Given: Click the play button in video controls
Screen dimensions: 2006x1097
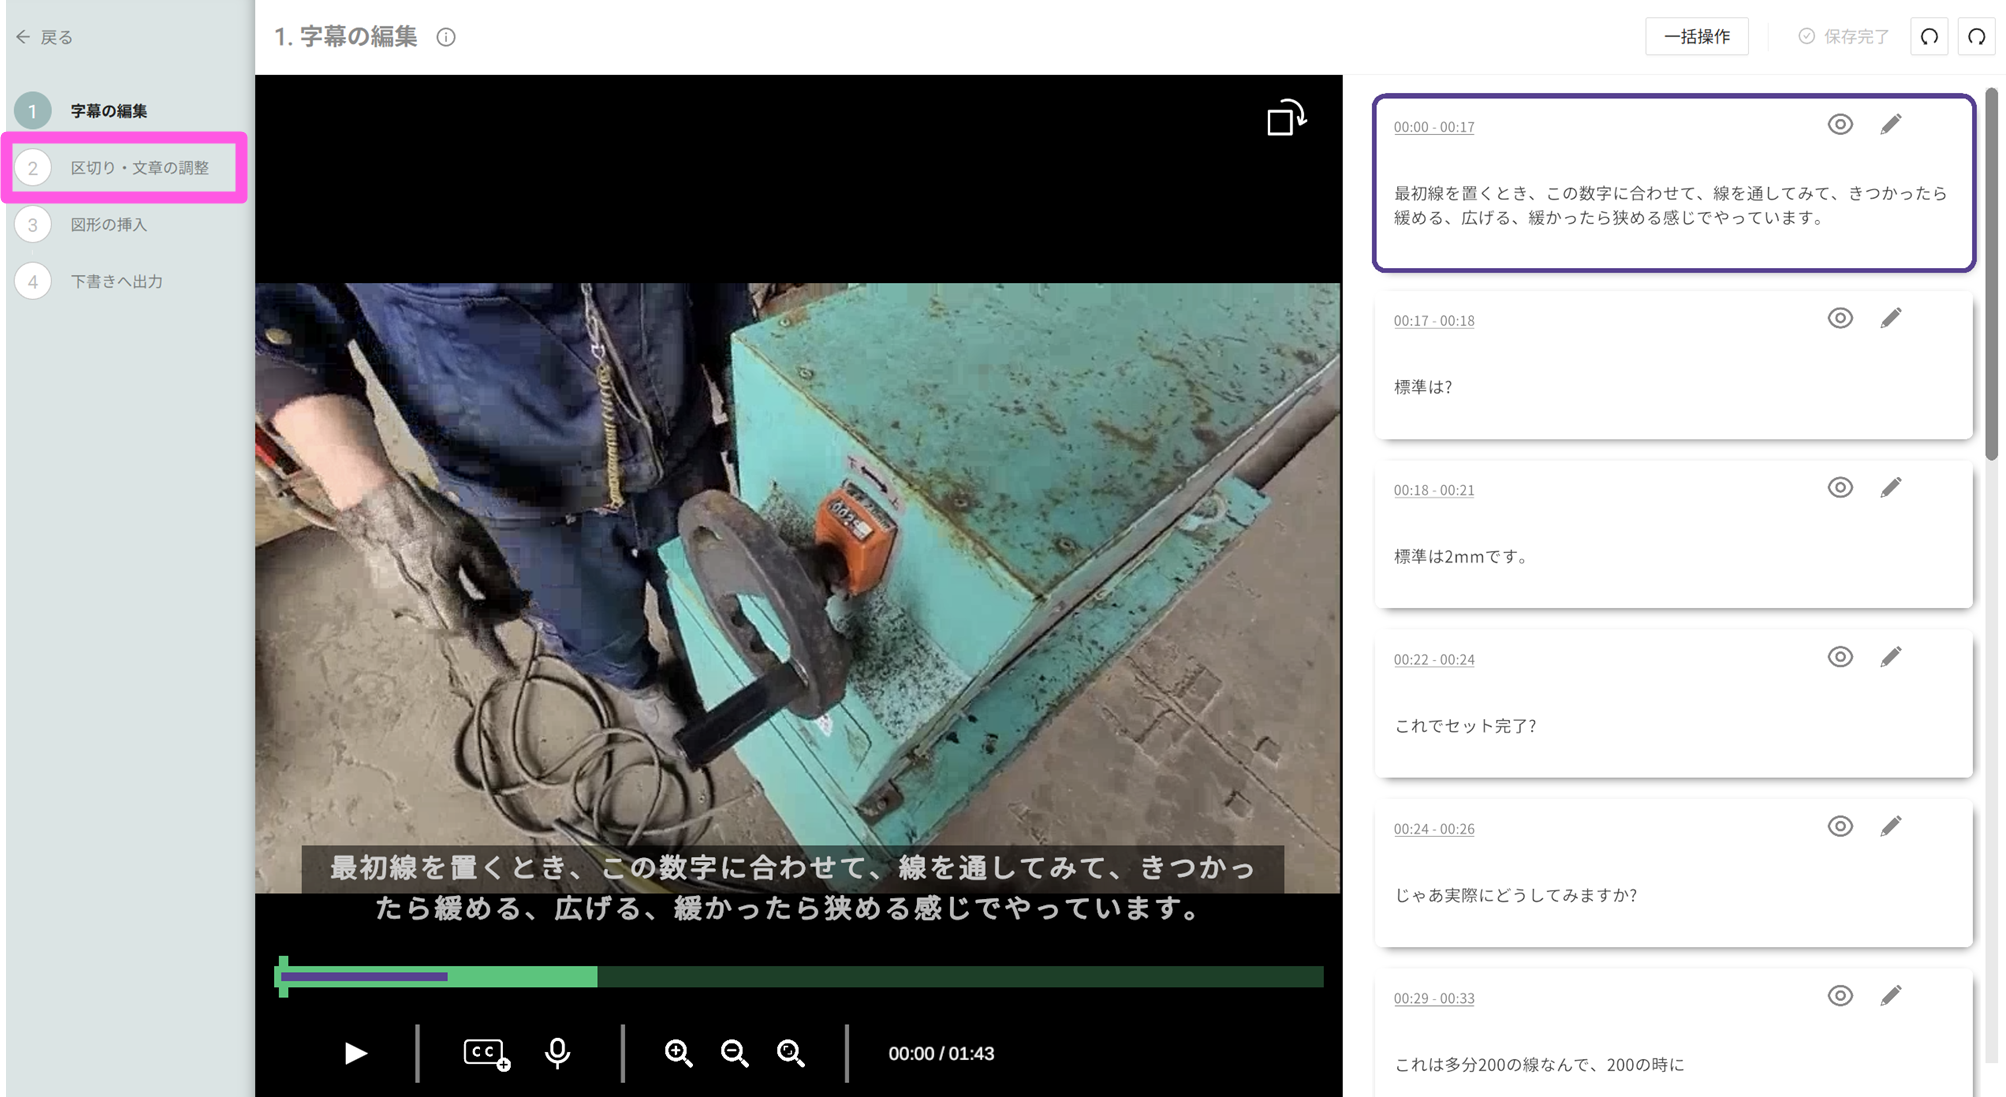Looking at the screenshot, I should point(355,1053).
